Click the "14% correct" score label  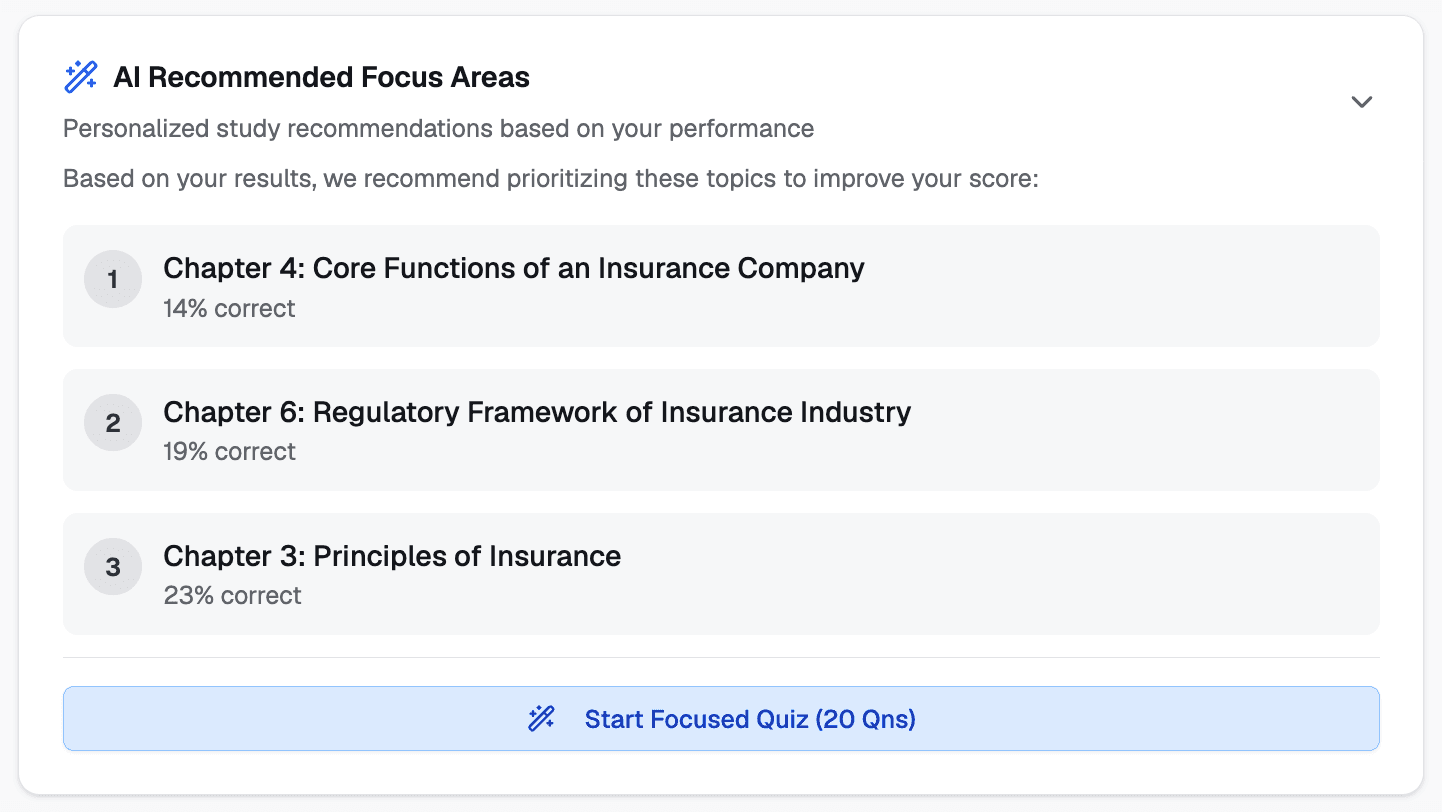pos(229,309)
